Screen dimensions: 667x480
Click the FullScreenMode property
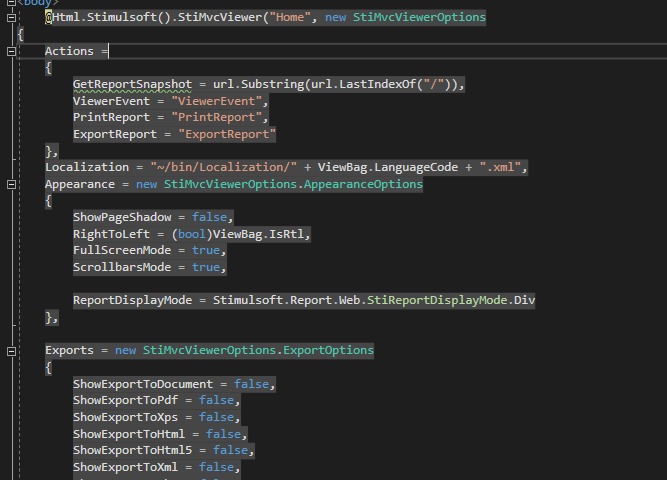(x=122, y=250)
